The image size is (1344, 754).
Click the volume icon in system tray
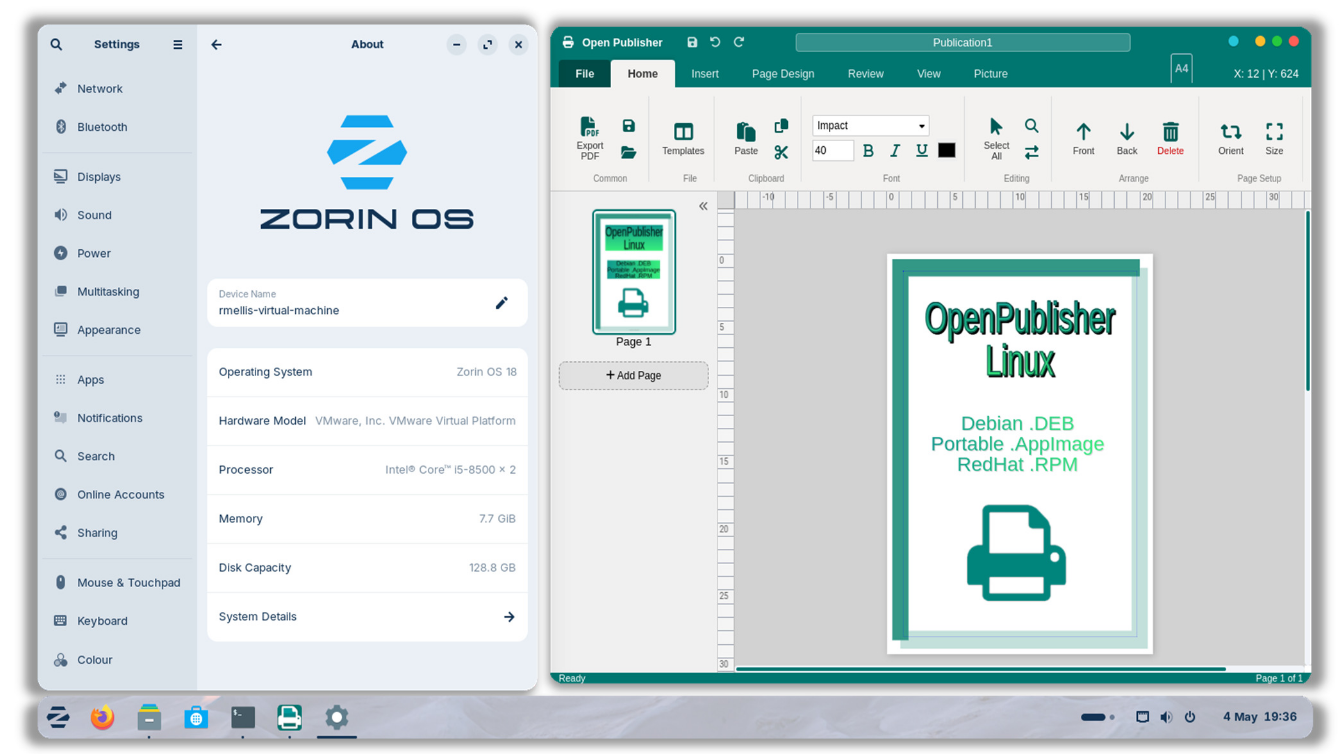pos(1166,717)
